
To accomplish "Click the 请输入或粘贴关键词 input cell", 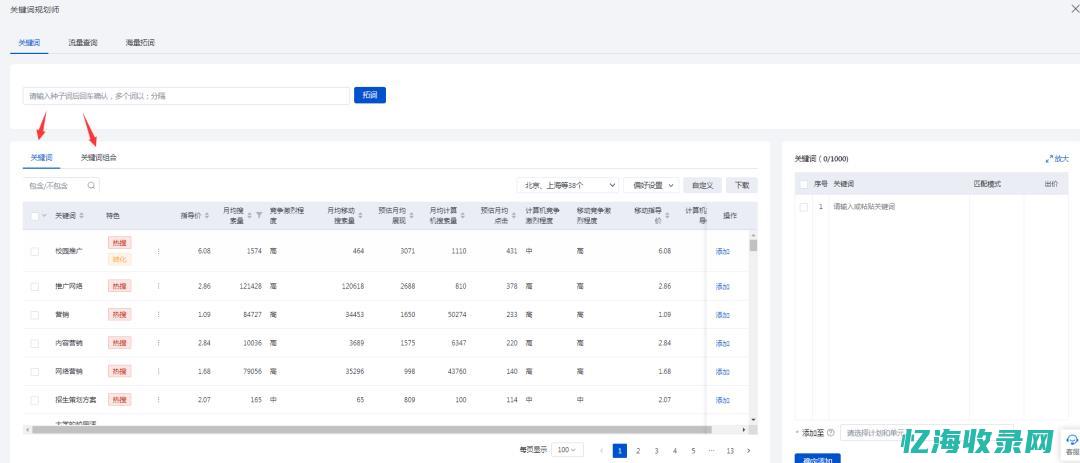I will (x=899, y=207).
